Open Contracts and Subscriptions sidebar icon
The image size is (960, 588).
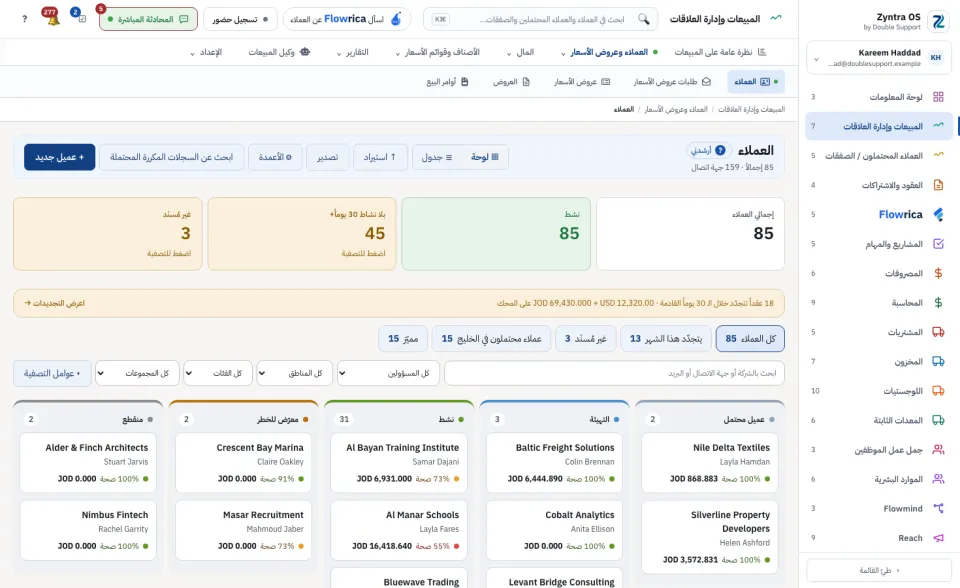938,185
